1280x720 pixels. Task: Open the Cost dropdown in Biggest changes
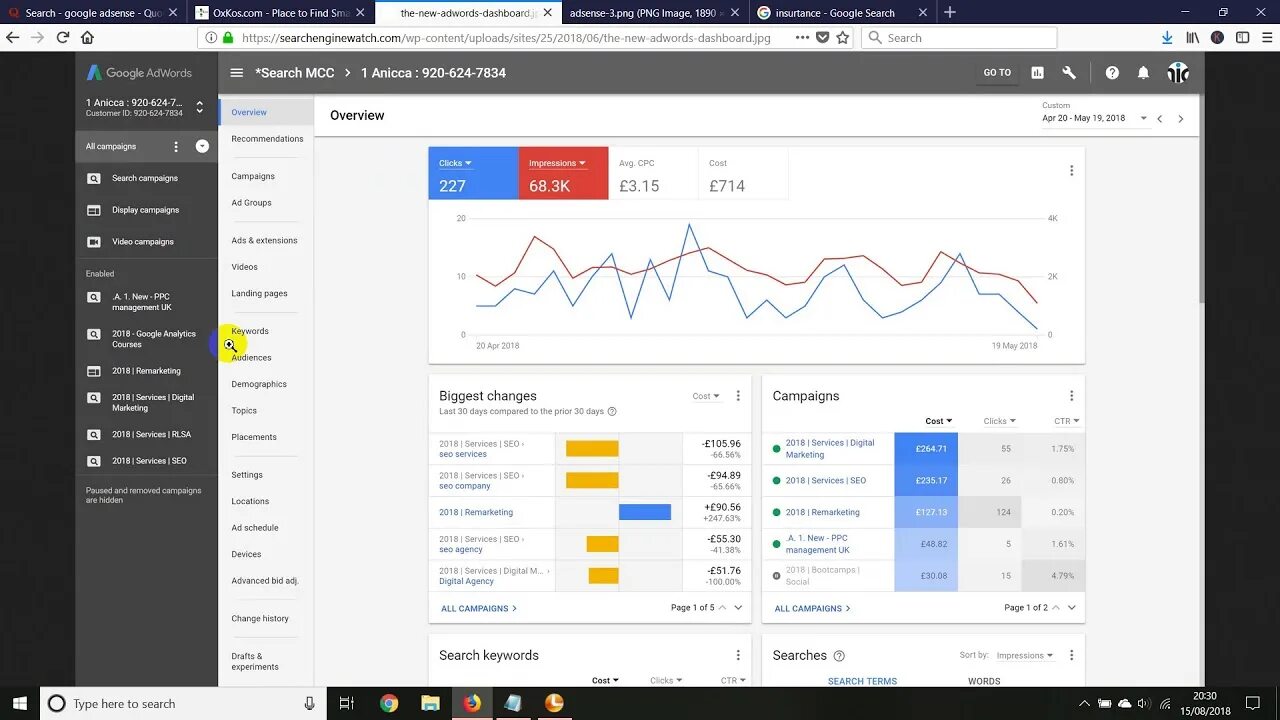tap(706, 396)
